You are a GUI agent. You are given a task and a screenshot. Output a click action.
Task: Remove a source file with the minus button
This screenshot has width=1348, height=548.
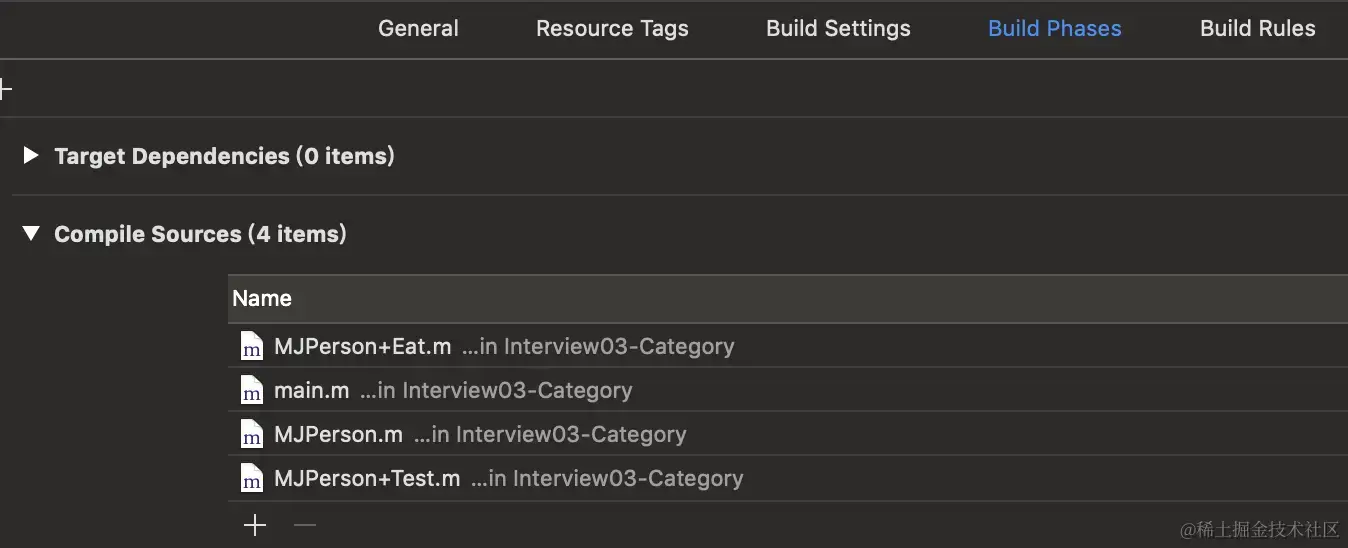point(305,525)
